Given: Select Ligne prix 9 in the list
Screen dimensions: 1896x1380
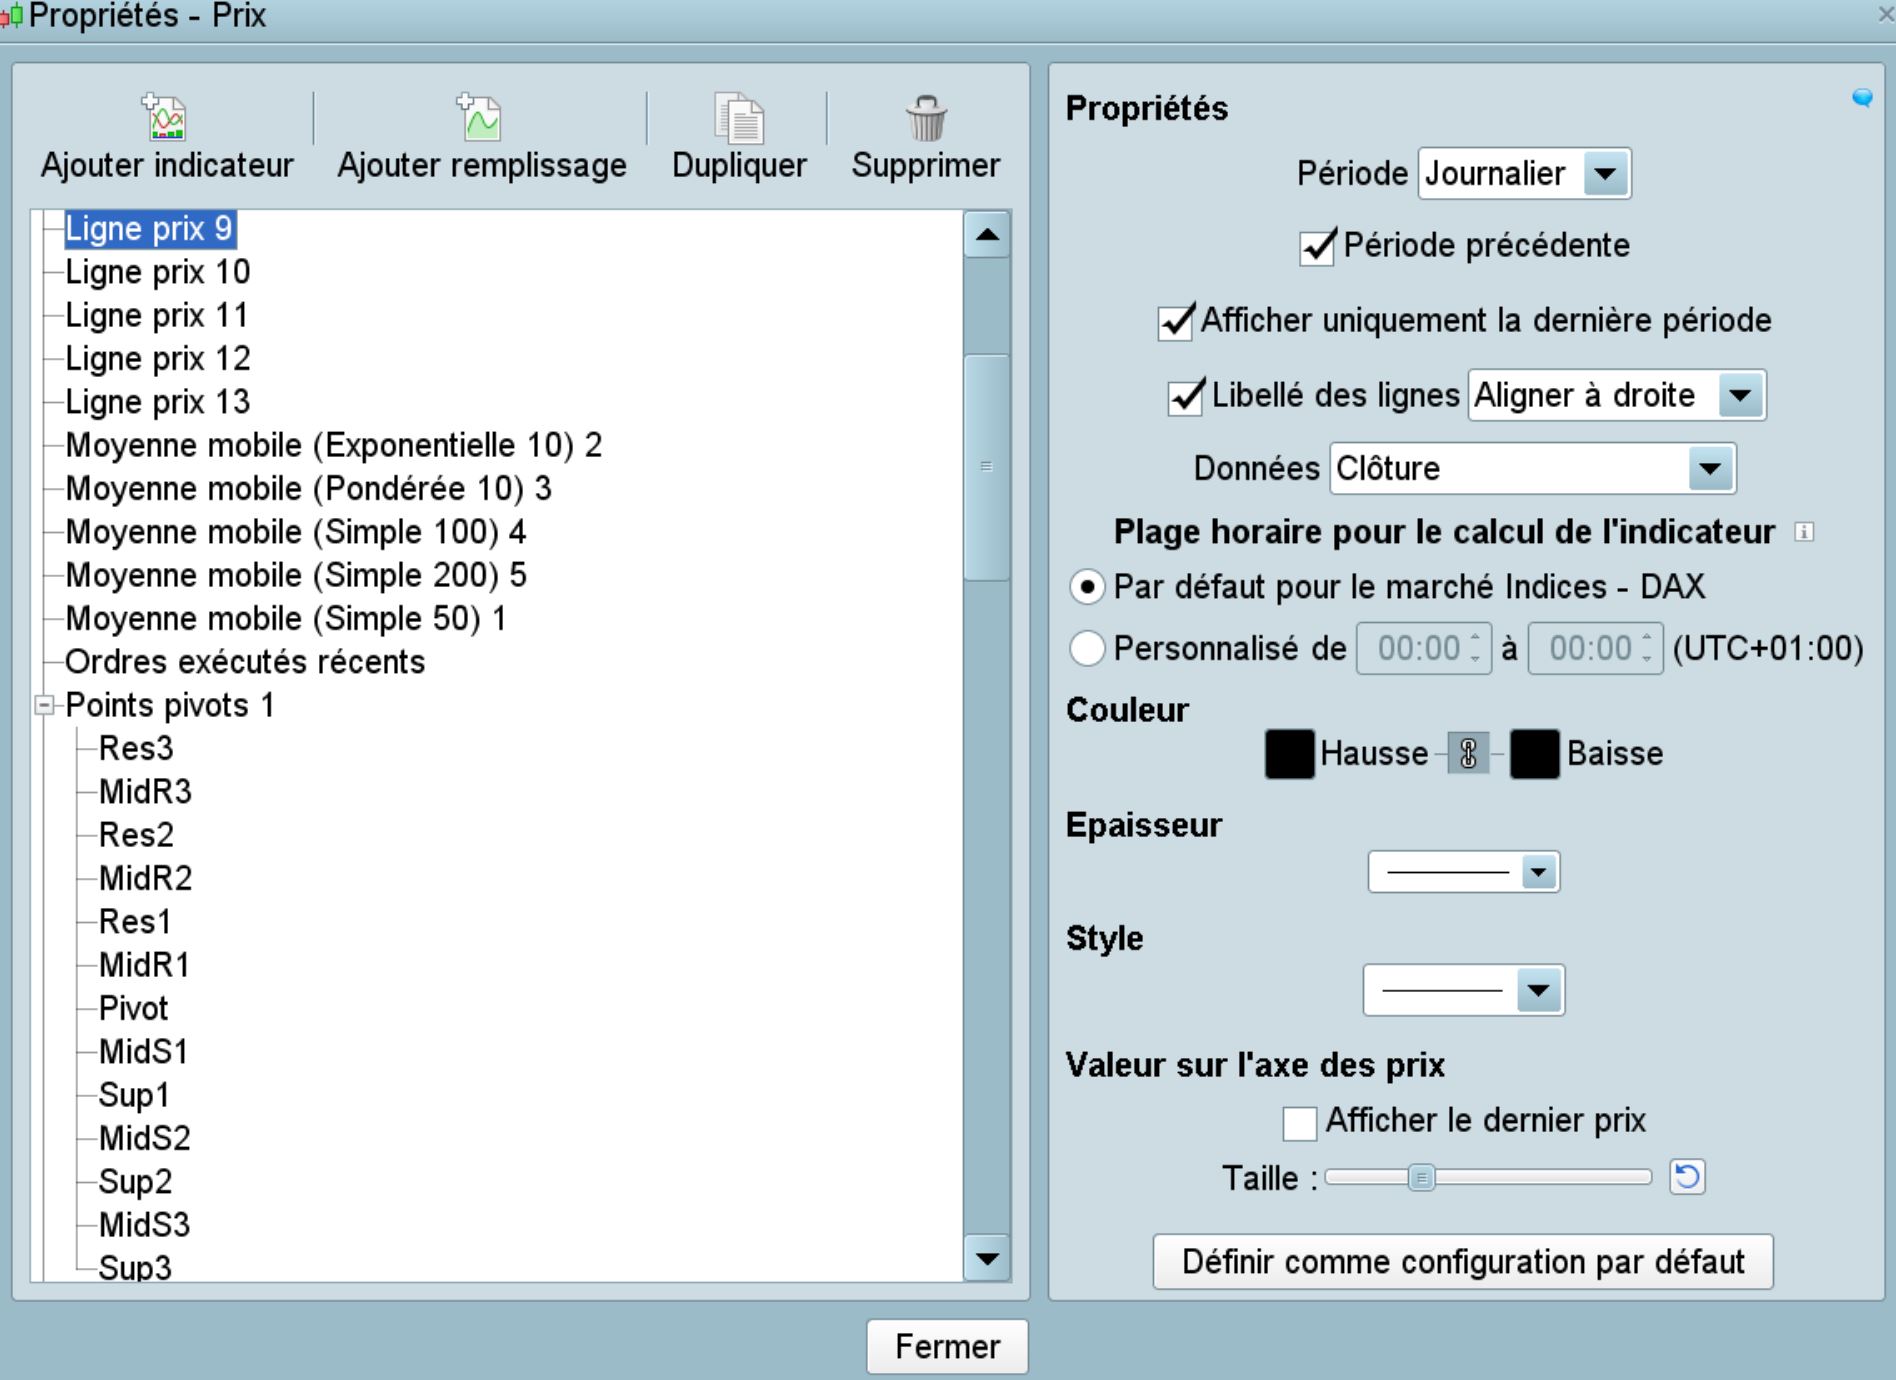Looking at the screenshot, I should pyautogui.click(x=150, y=229).
